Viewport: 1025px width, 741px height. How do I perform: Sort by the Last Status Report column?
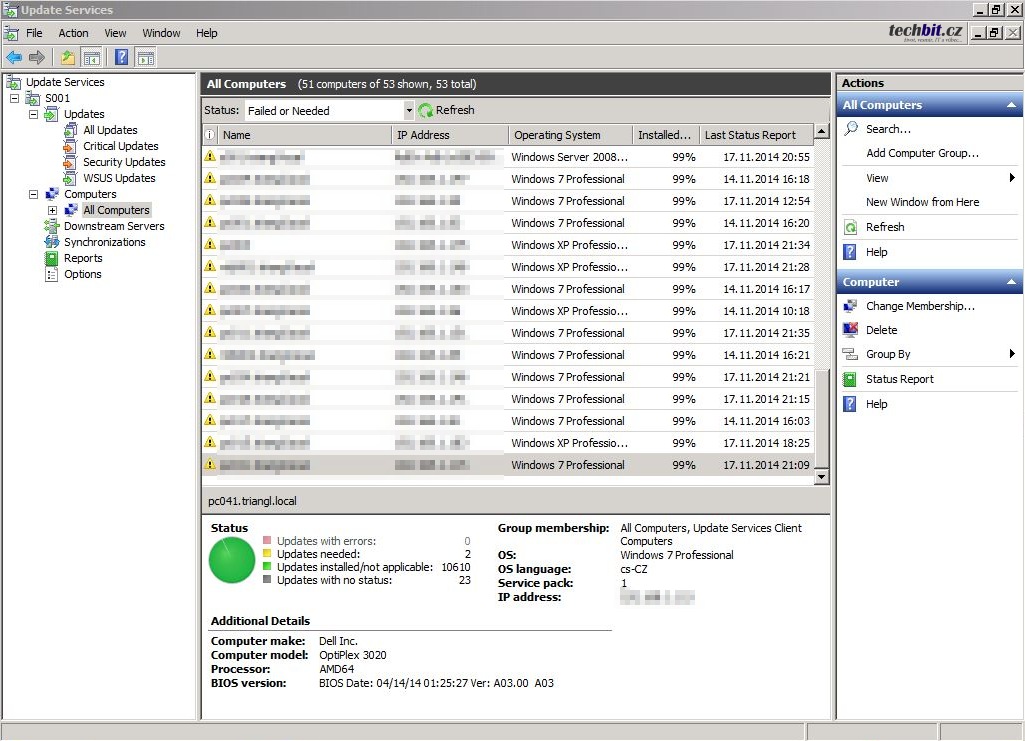(x=750, y=135)
